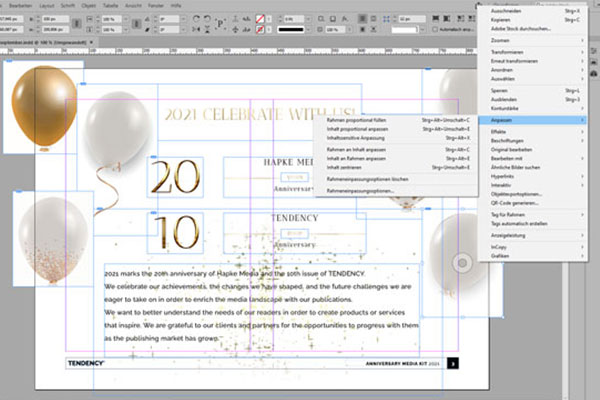The image size is (600, 400).
Task: Click the Flip vertical icon
Action: pyautogui.click(x=207, y=29)
